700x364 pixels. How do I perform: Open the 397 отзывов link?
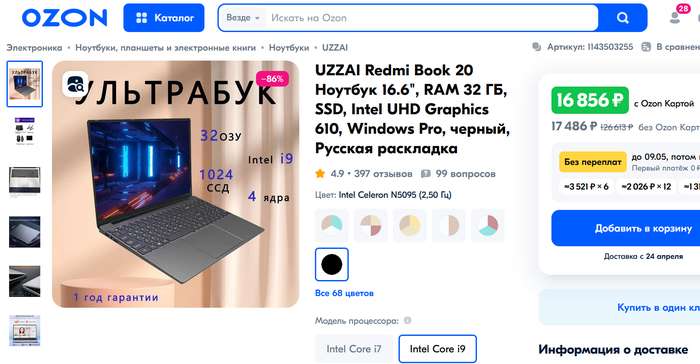(x=383, y=174)
